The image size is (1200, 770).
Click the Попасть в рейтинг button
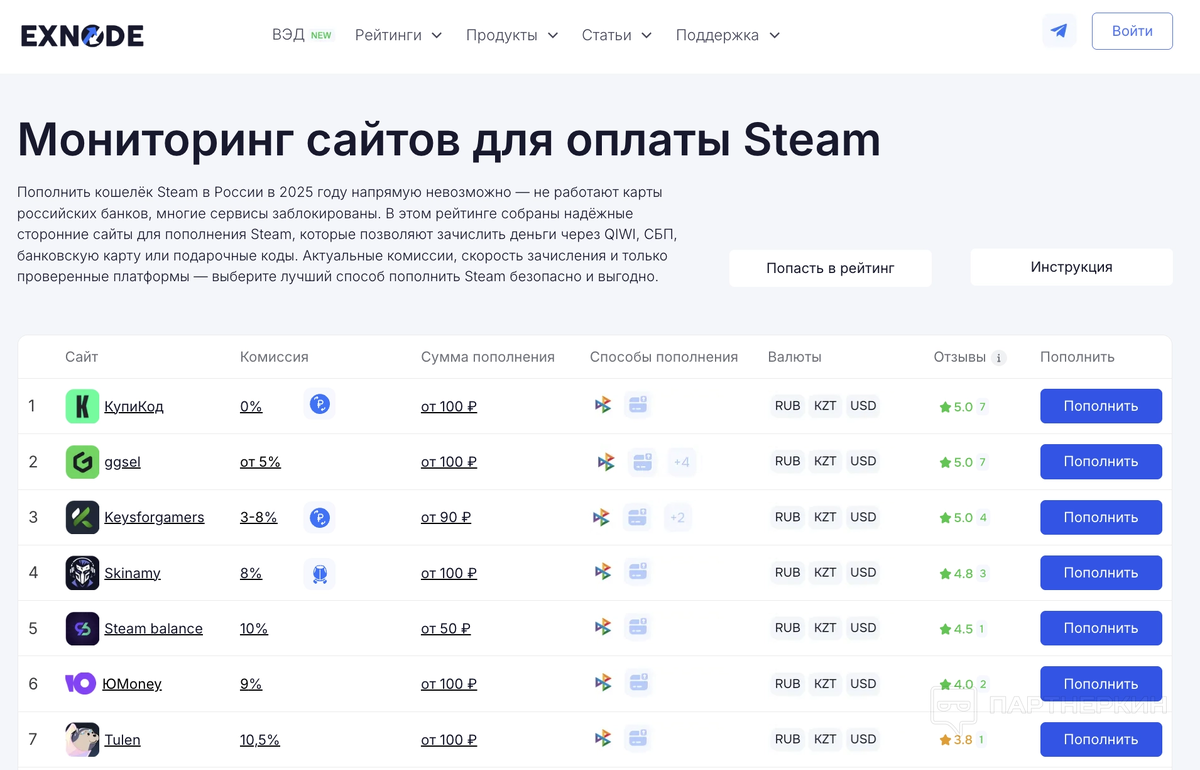[830, 268]
